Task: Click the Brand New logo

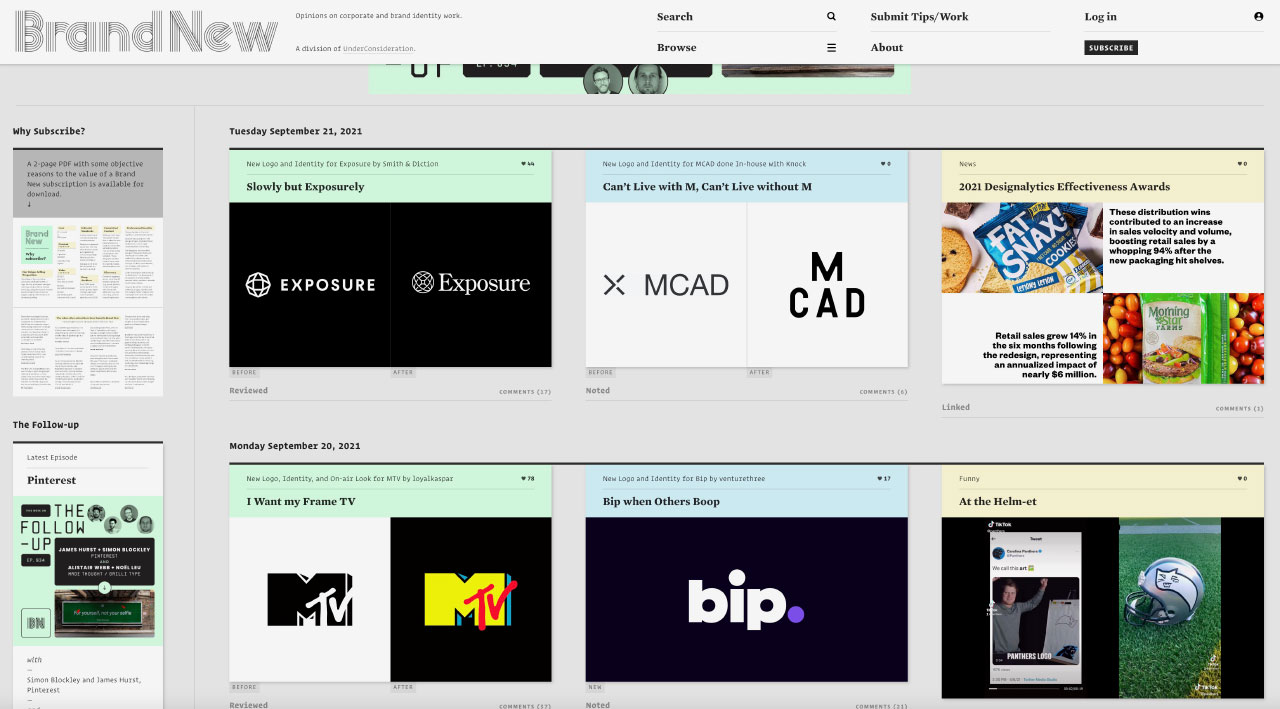Action: click(x=146, y=31)
